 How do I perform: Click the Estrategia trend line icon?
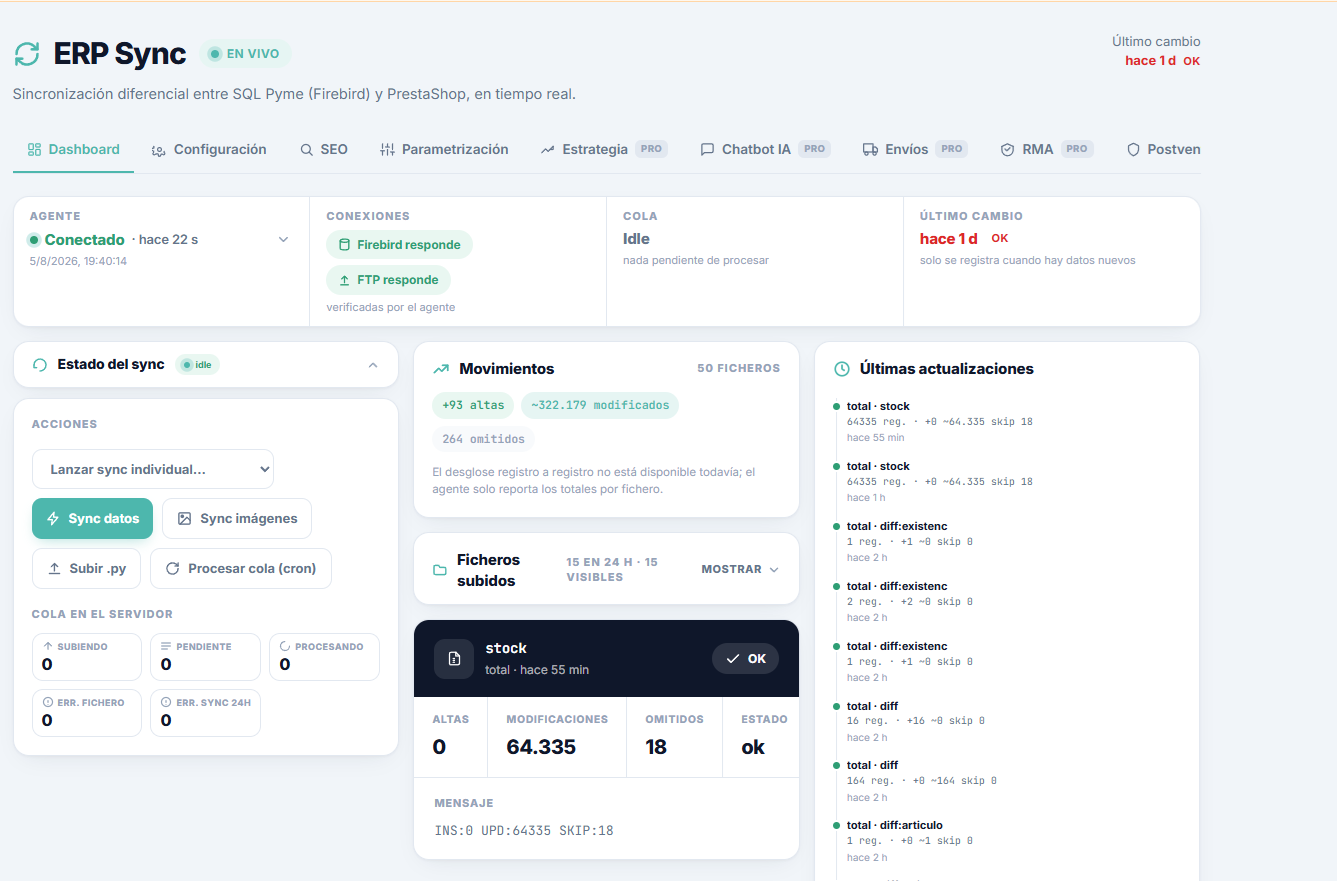pyautogui.click(x=547, y=150)
